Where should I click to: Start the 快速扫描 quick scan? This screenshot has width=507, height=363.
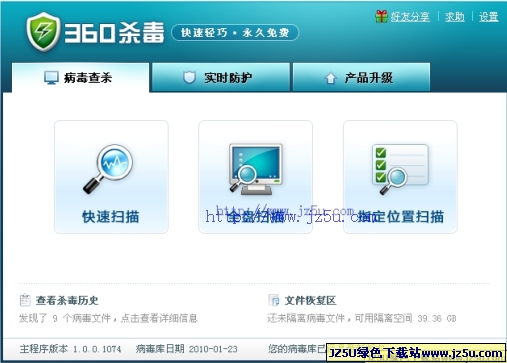point(111,177)
